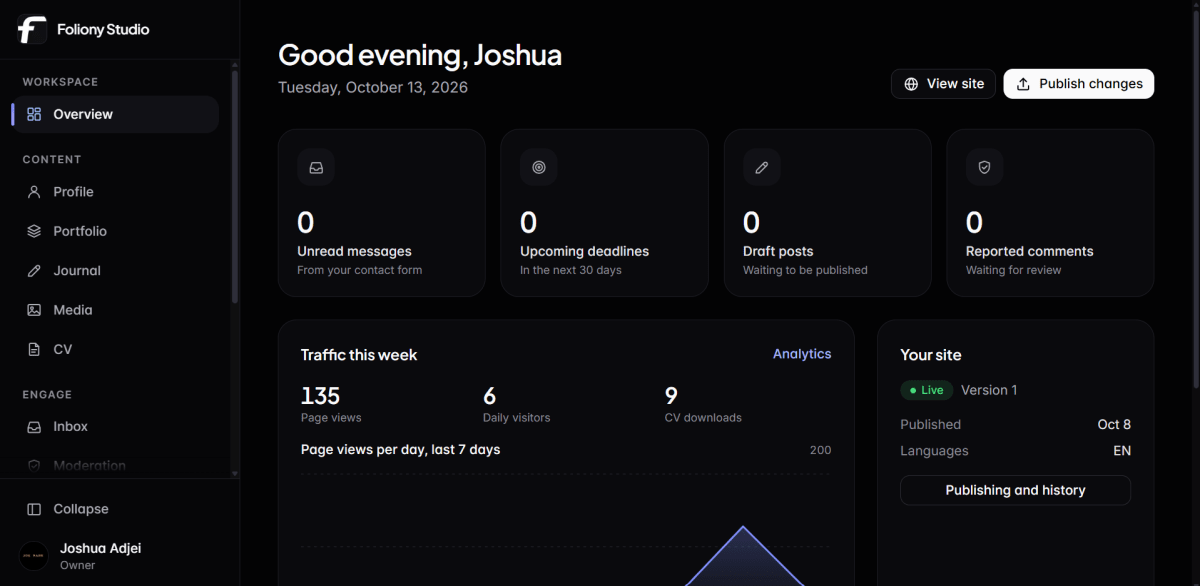Image resolution: width=1200 pixels, height=586 pixels.
Task: Click the 135 Page views value
Action: click(x=320, y=396)
